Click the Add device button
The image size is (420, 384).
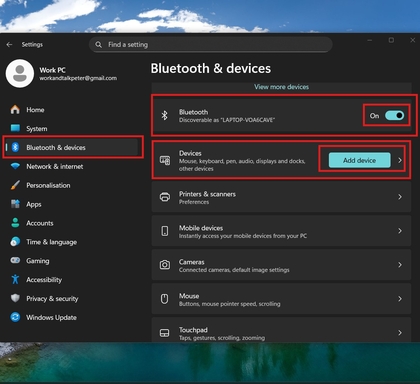pos(359,160)
